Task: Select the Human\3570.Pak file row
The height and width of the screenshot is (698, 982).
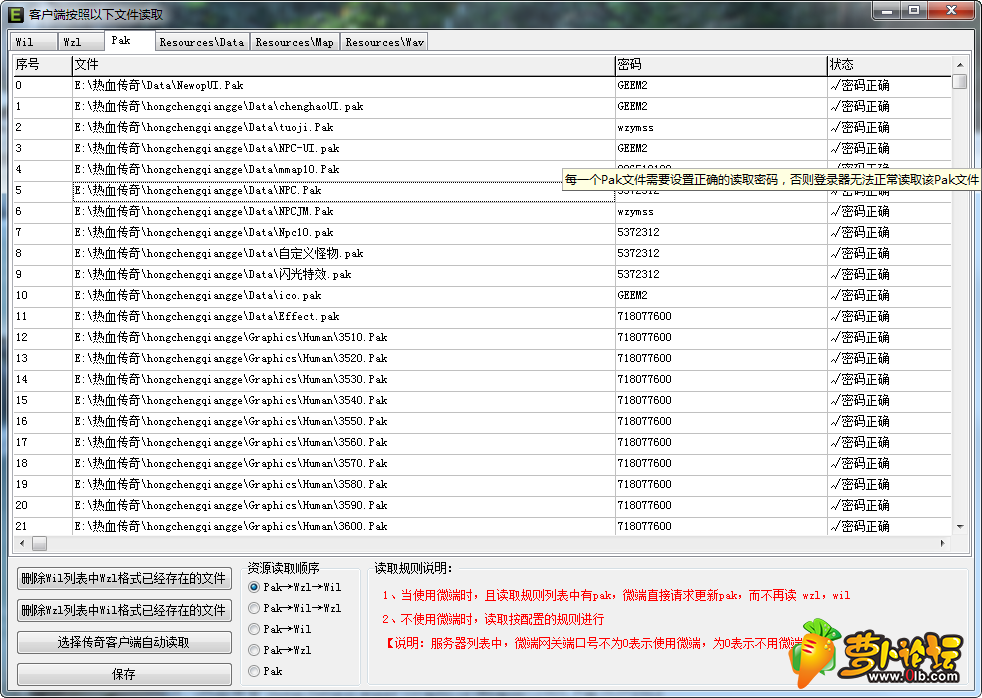Action: click(482, 463)
